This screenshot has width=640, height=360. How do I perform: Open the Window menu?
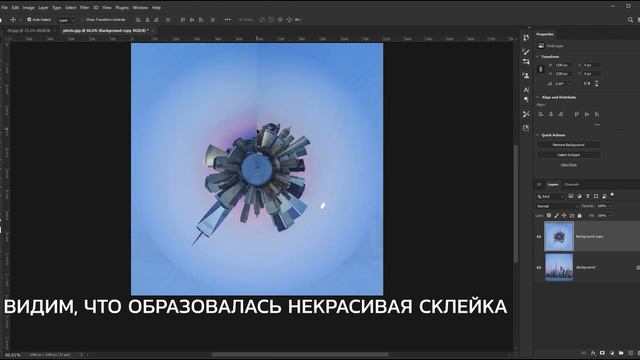[140, 7]
